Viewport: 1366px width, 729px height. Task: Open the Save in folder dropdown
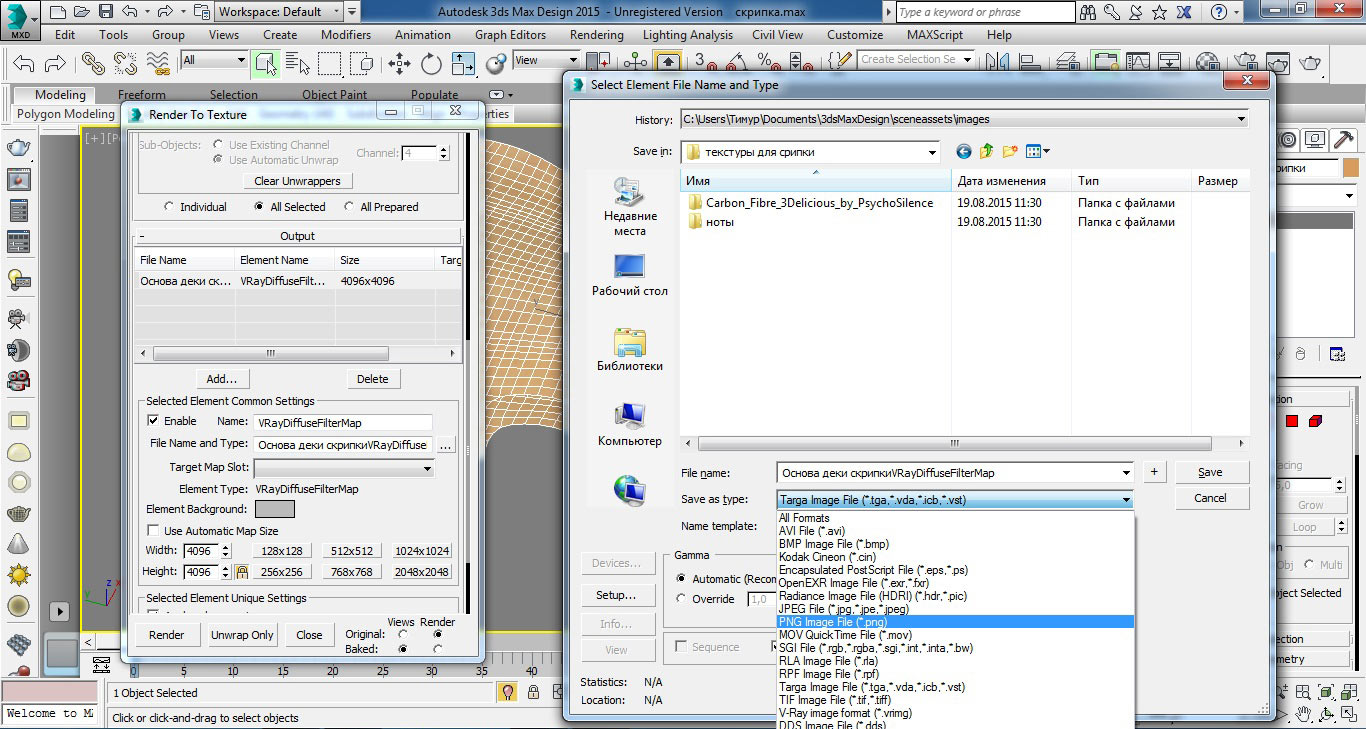pos(932,152)
